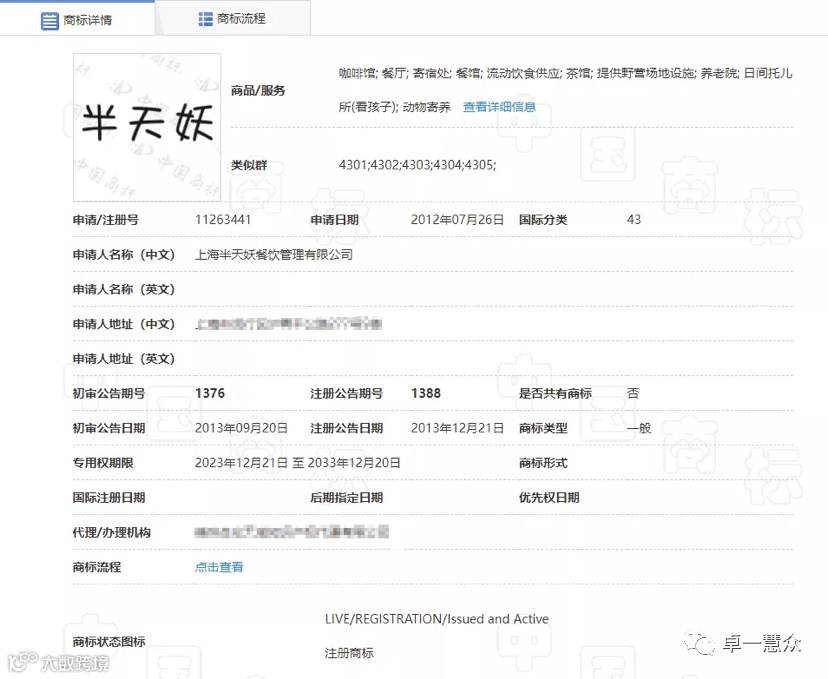
Task: Select the 专用权期限 label
Action: [x=103, y=463]
